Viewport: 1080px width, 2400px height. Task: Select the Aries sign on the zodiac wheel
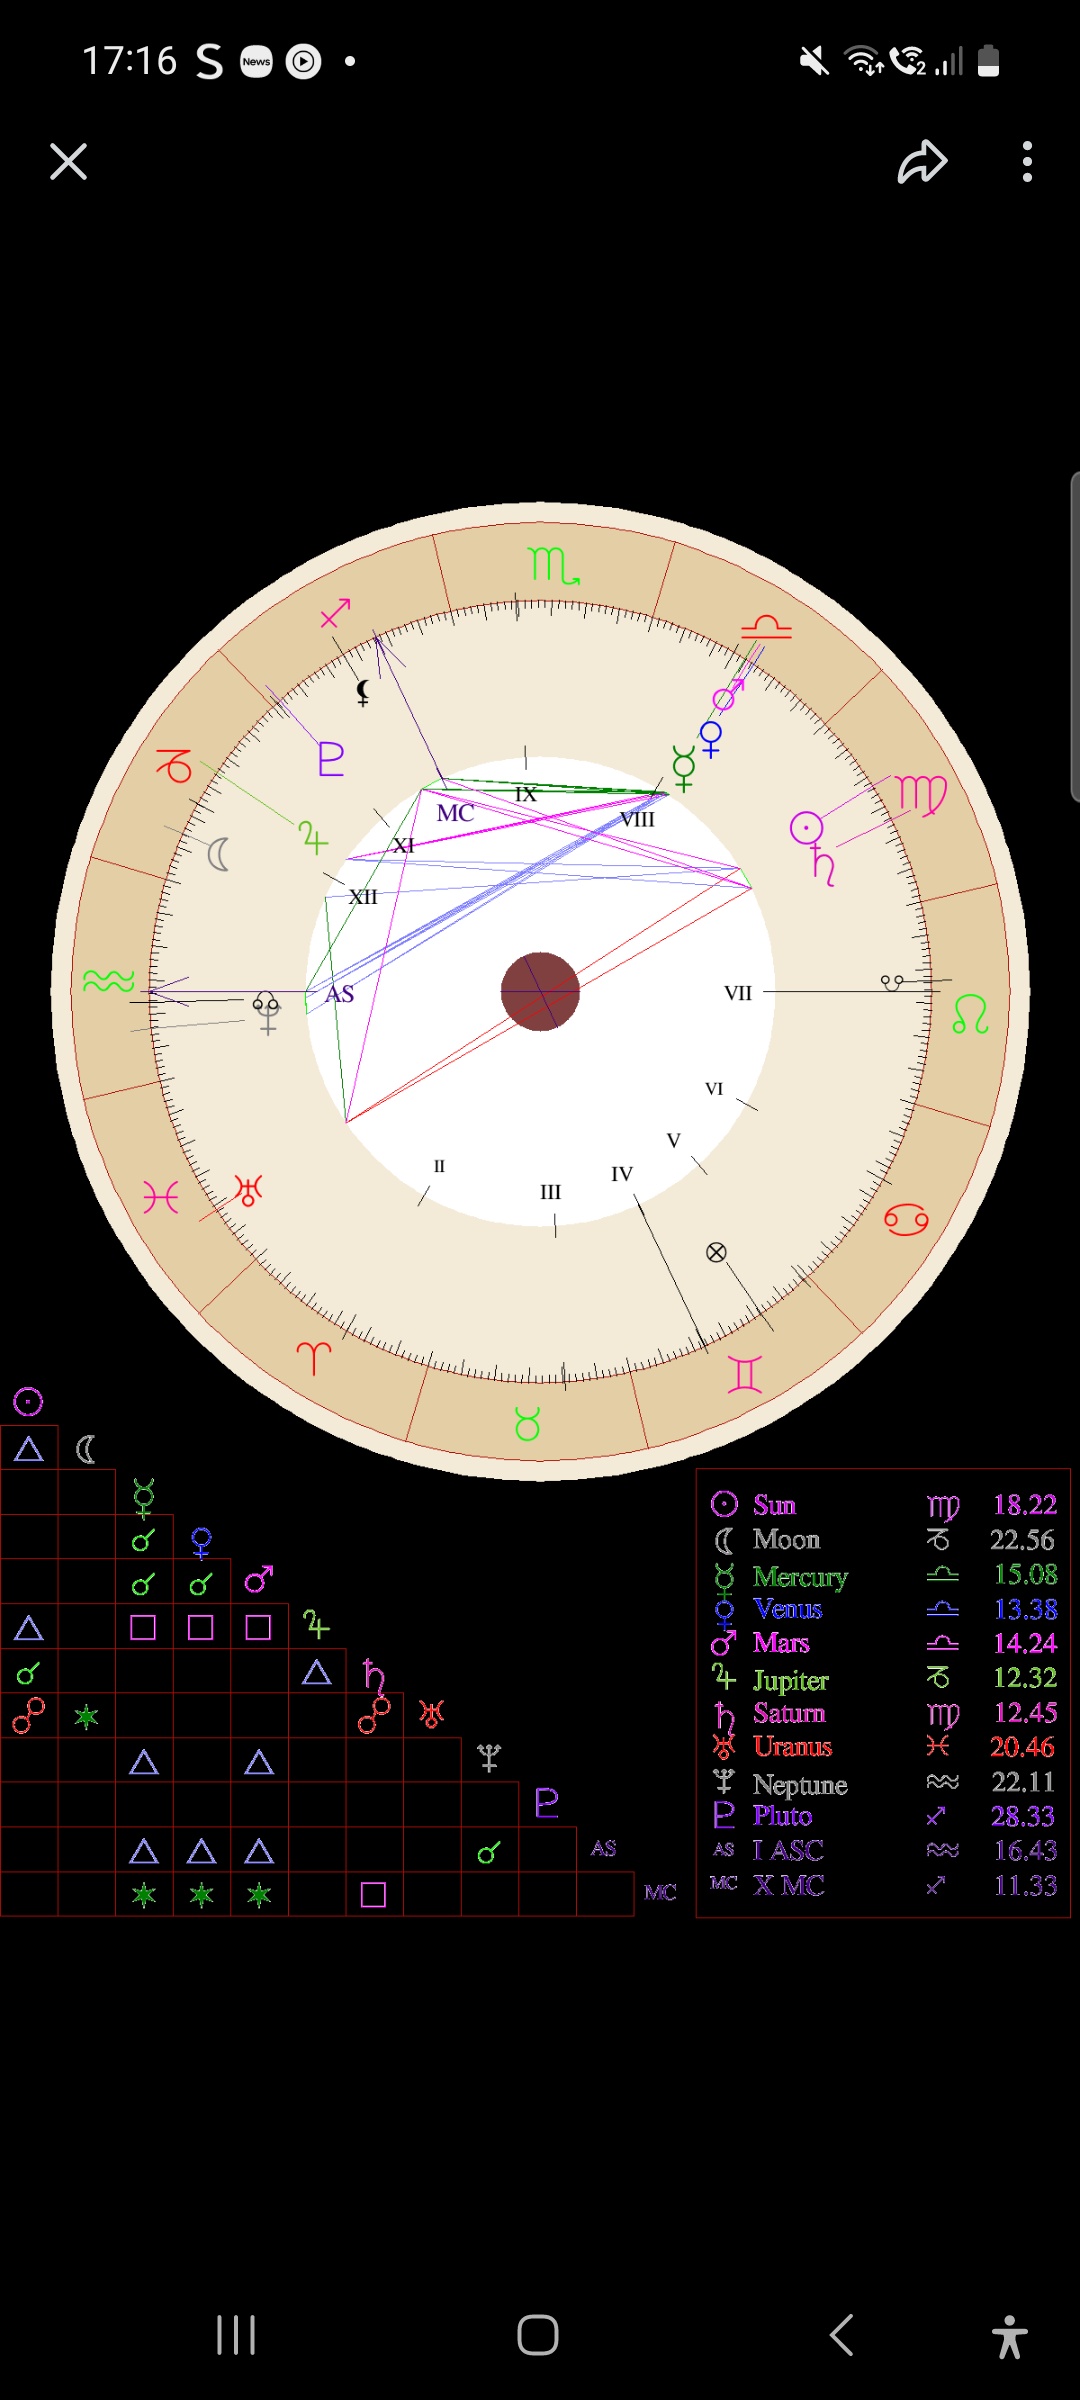[x=313, y=1358]
